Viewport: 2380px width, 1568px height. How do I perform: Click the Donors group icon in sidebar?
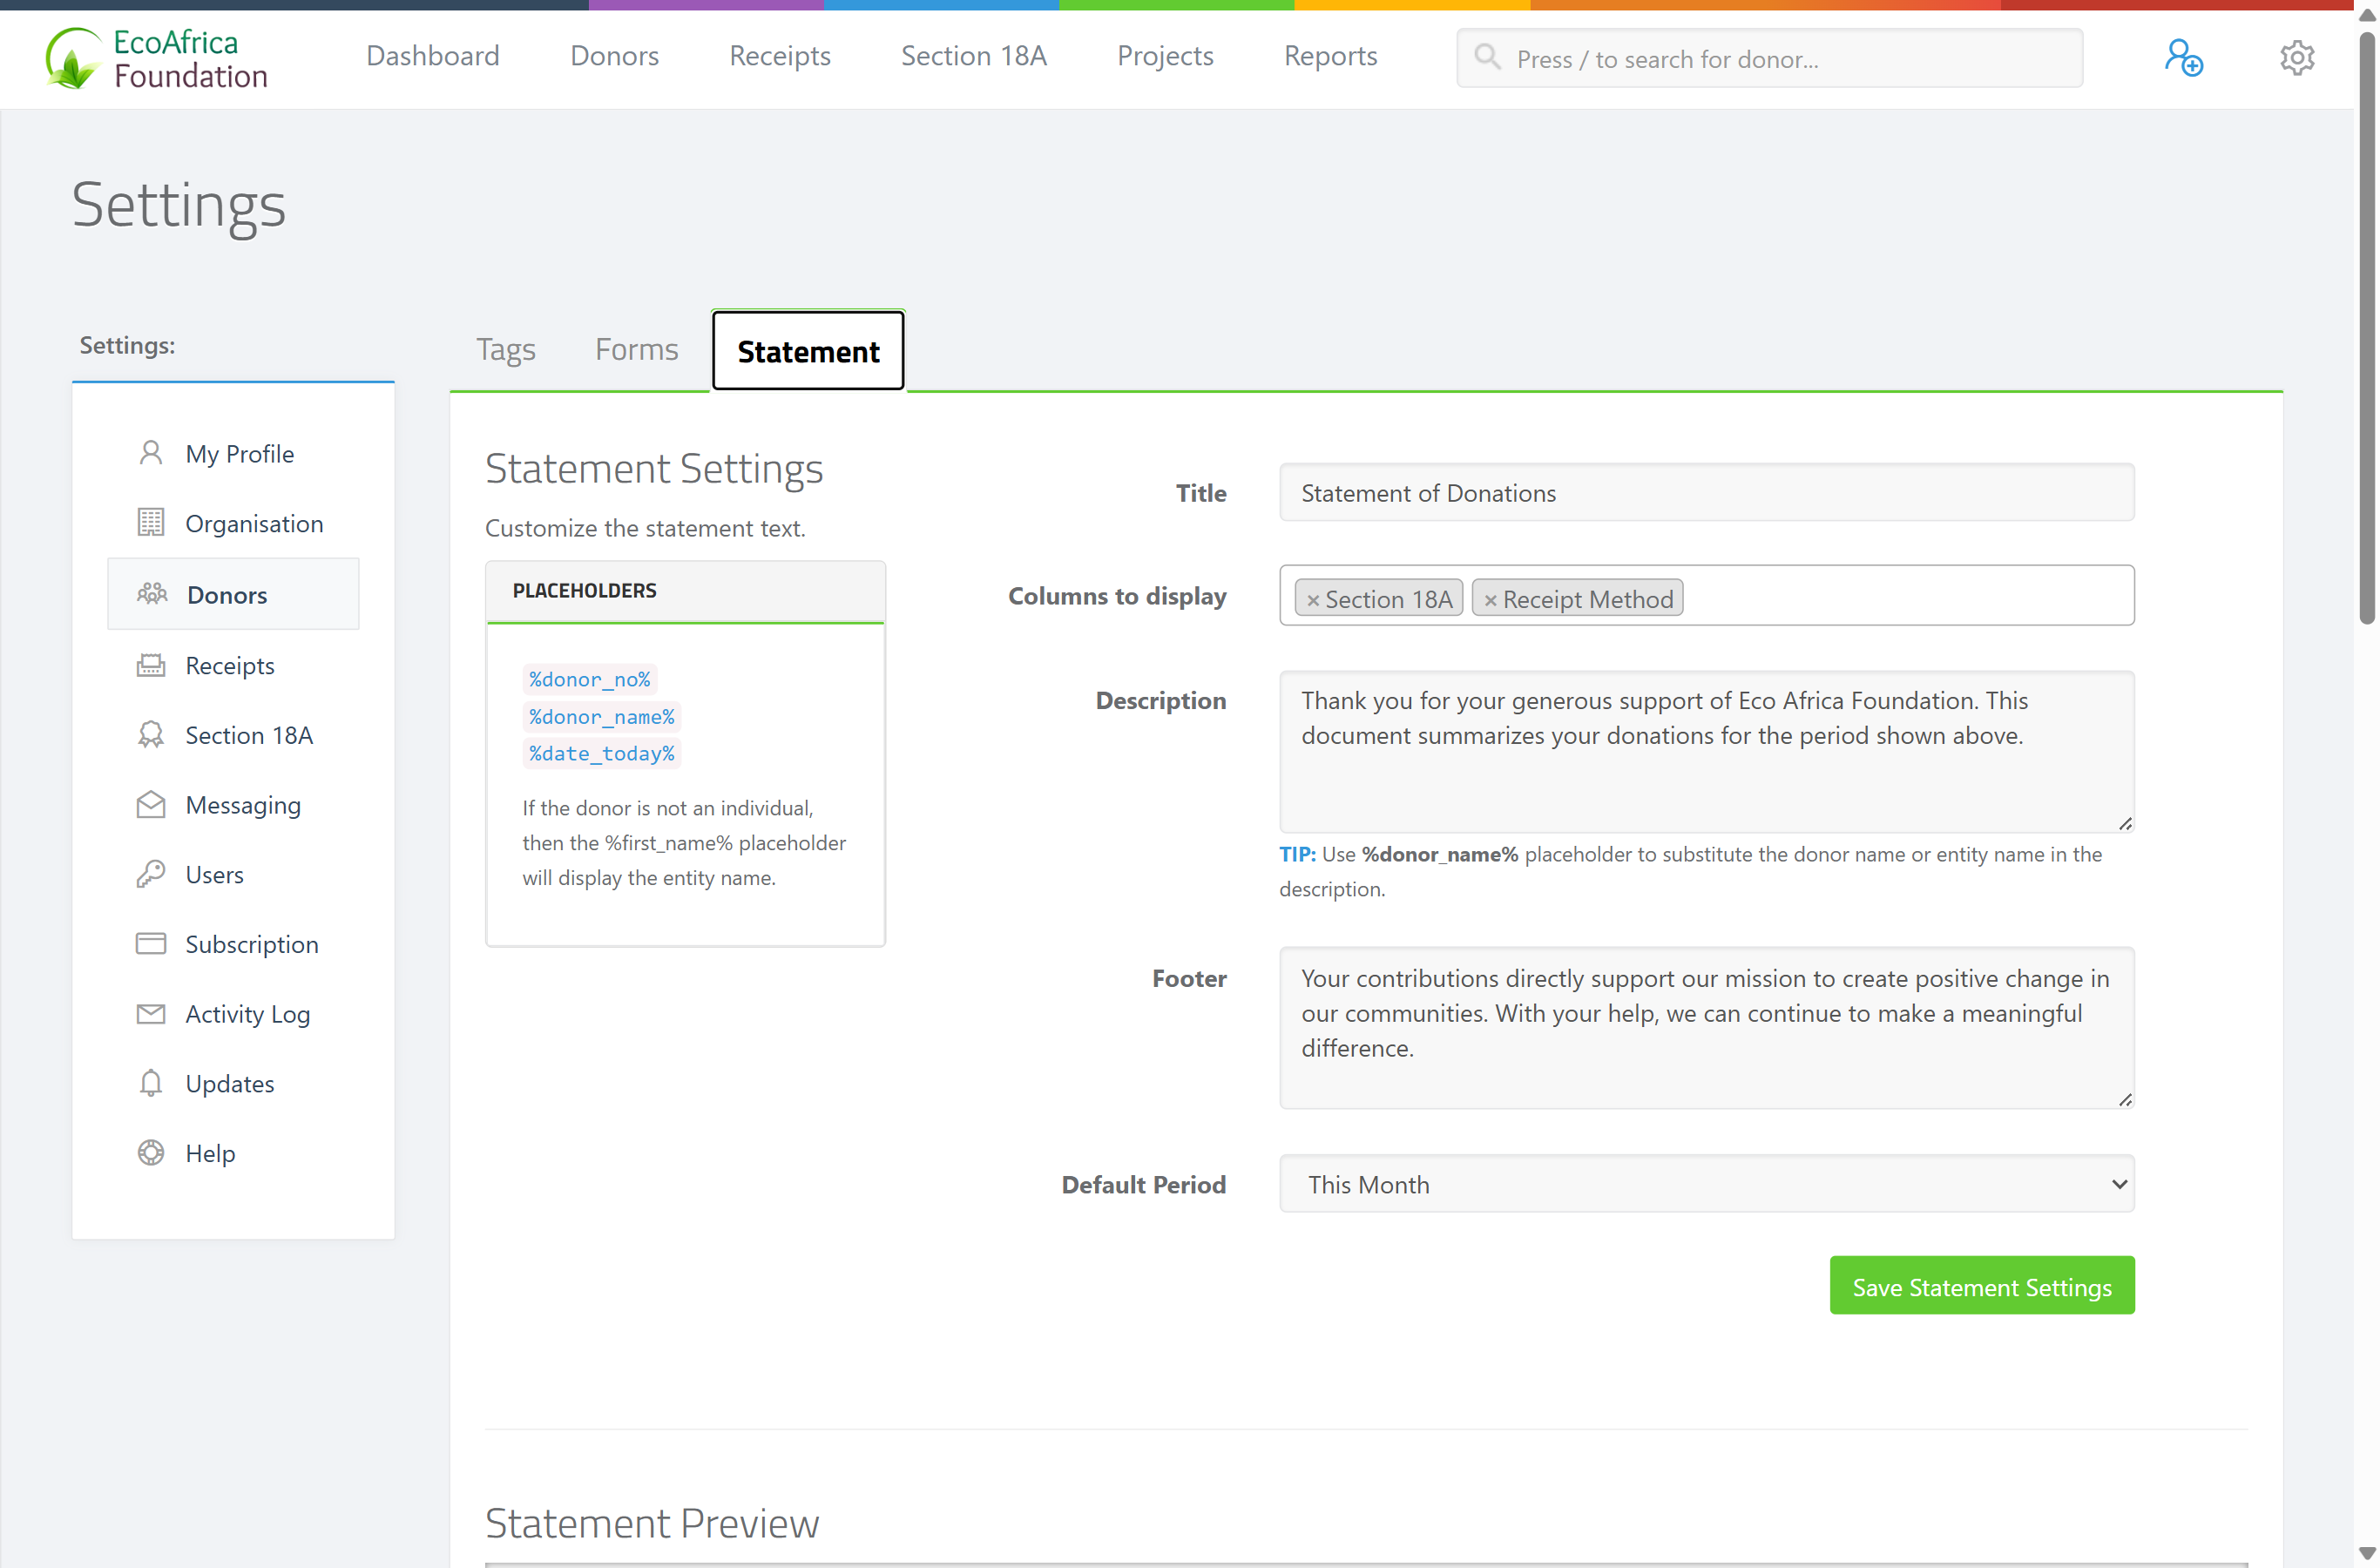[152, 594]
